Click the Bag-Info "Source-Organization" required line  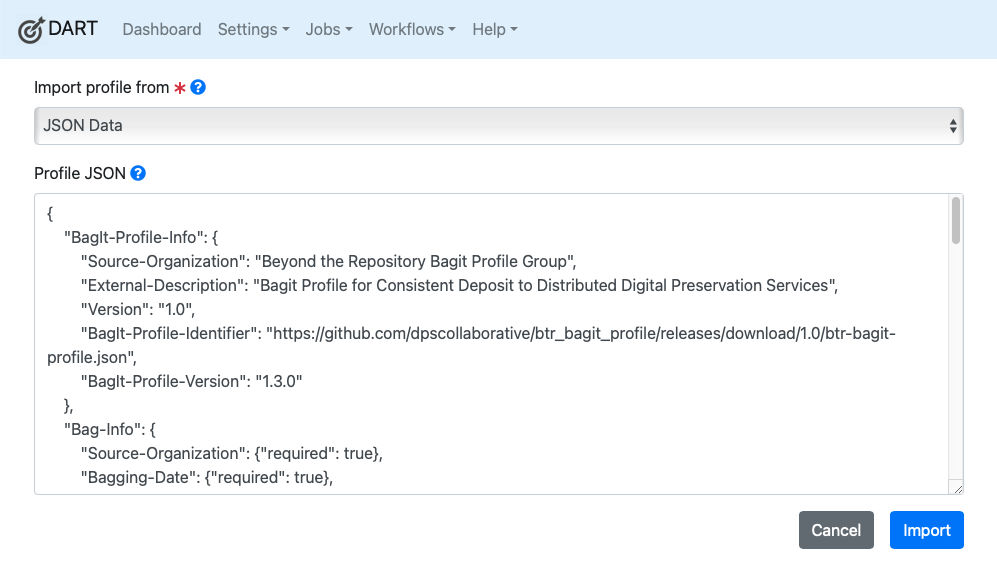click(231, 454)
